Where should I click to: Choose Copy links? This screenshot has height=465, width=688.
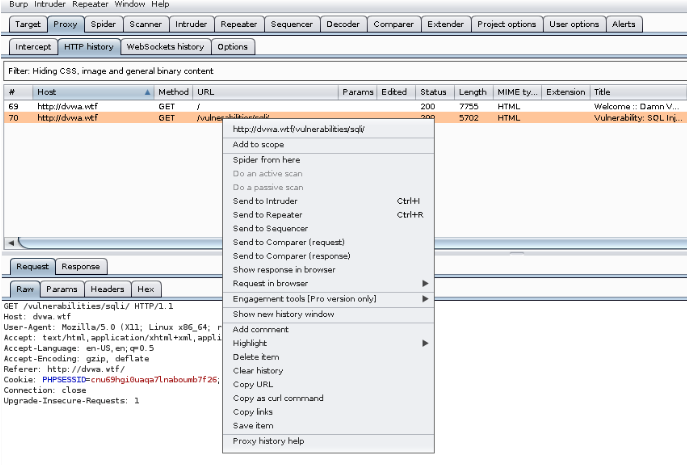click(329, 412)
